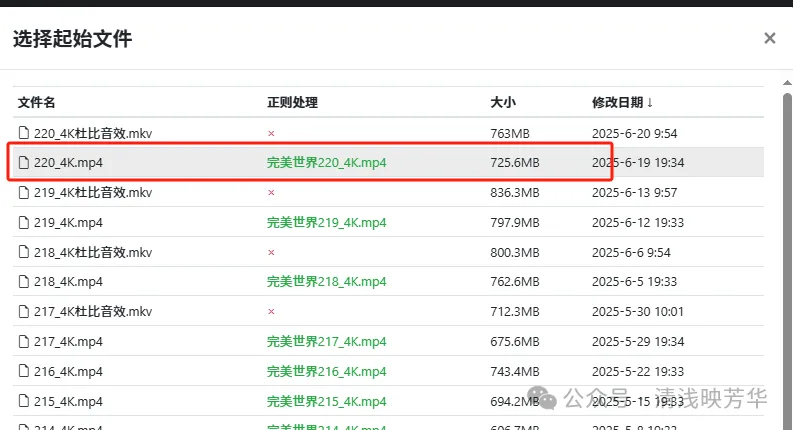Select file name 216_4K.mp4
This screenshot has width=793, height=430.
pos(68,371)
